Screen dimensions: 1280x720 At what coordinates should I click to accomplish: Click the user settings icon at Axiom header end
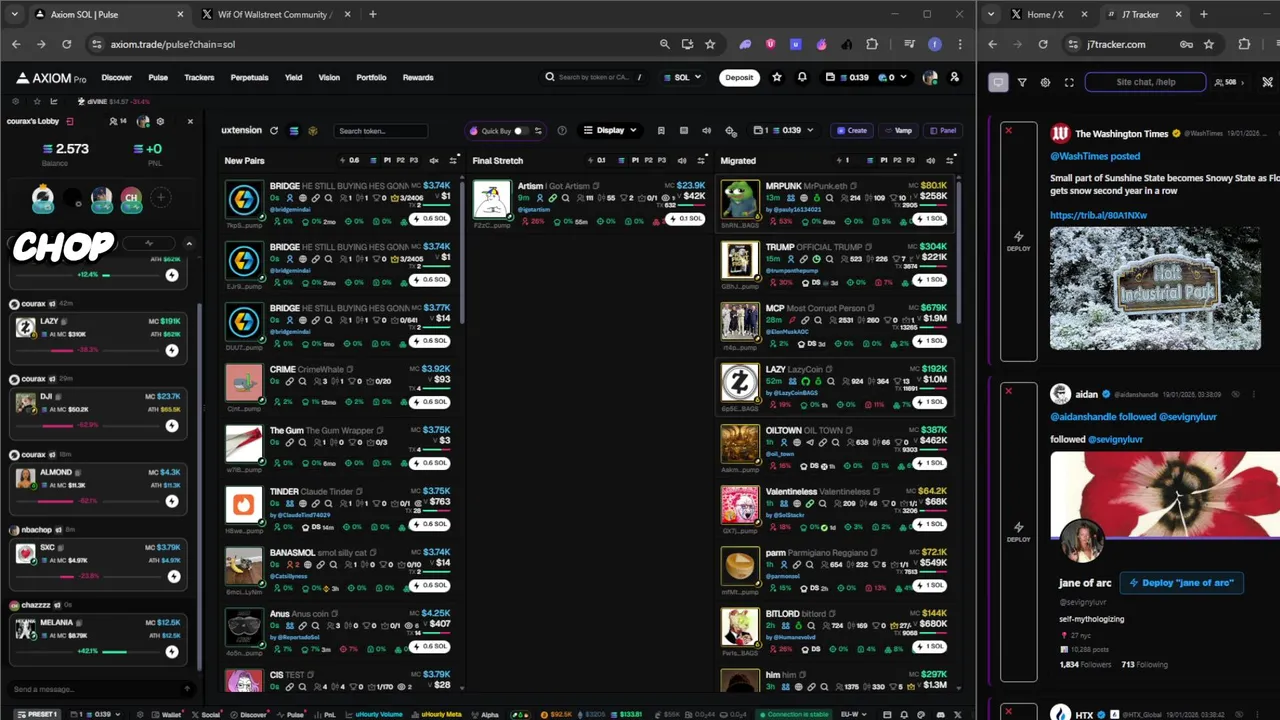(954, 77)
